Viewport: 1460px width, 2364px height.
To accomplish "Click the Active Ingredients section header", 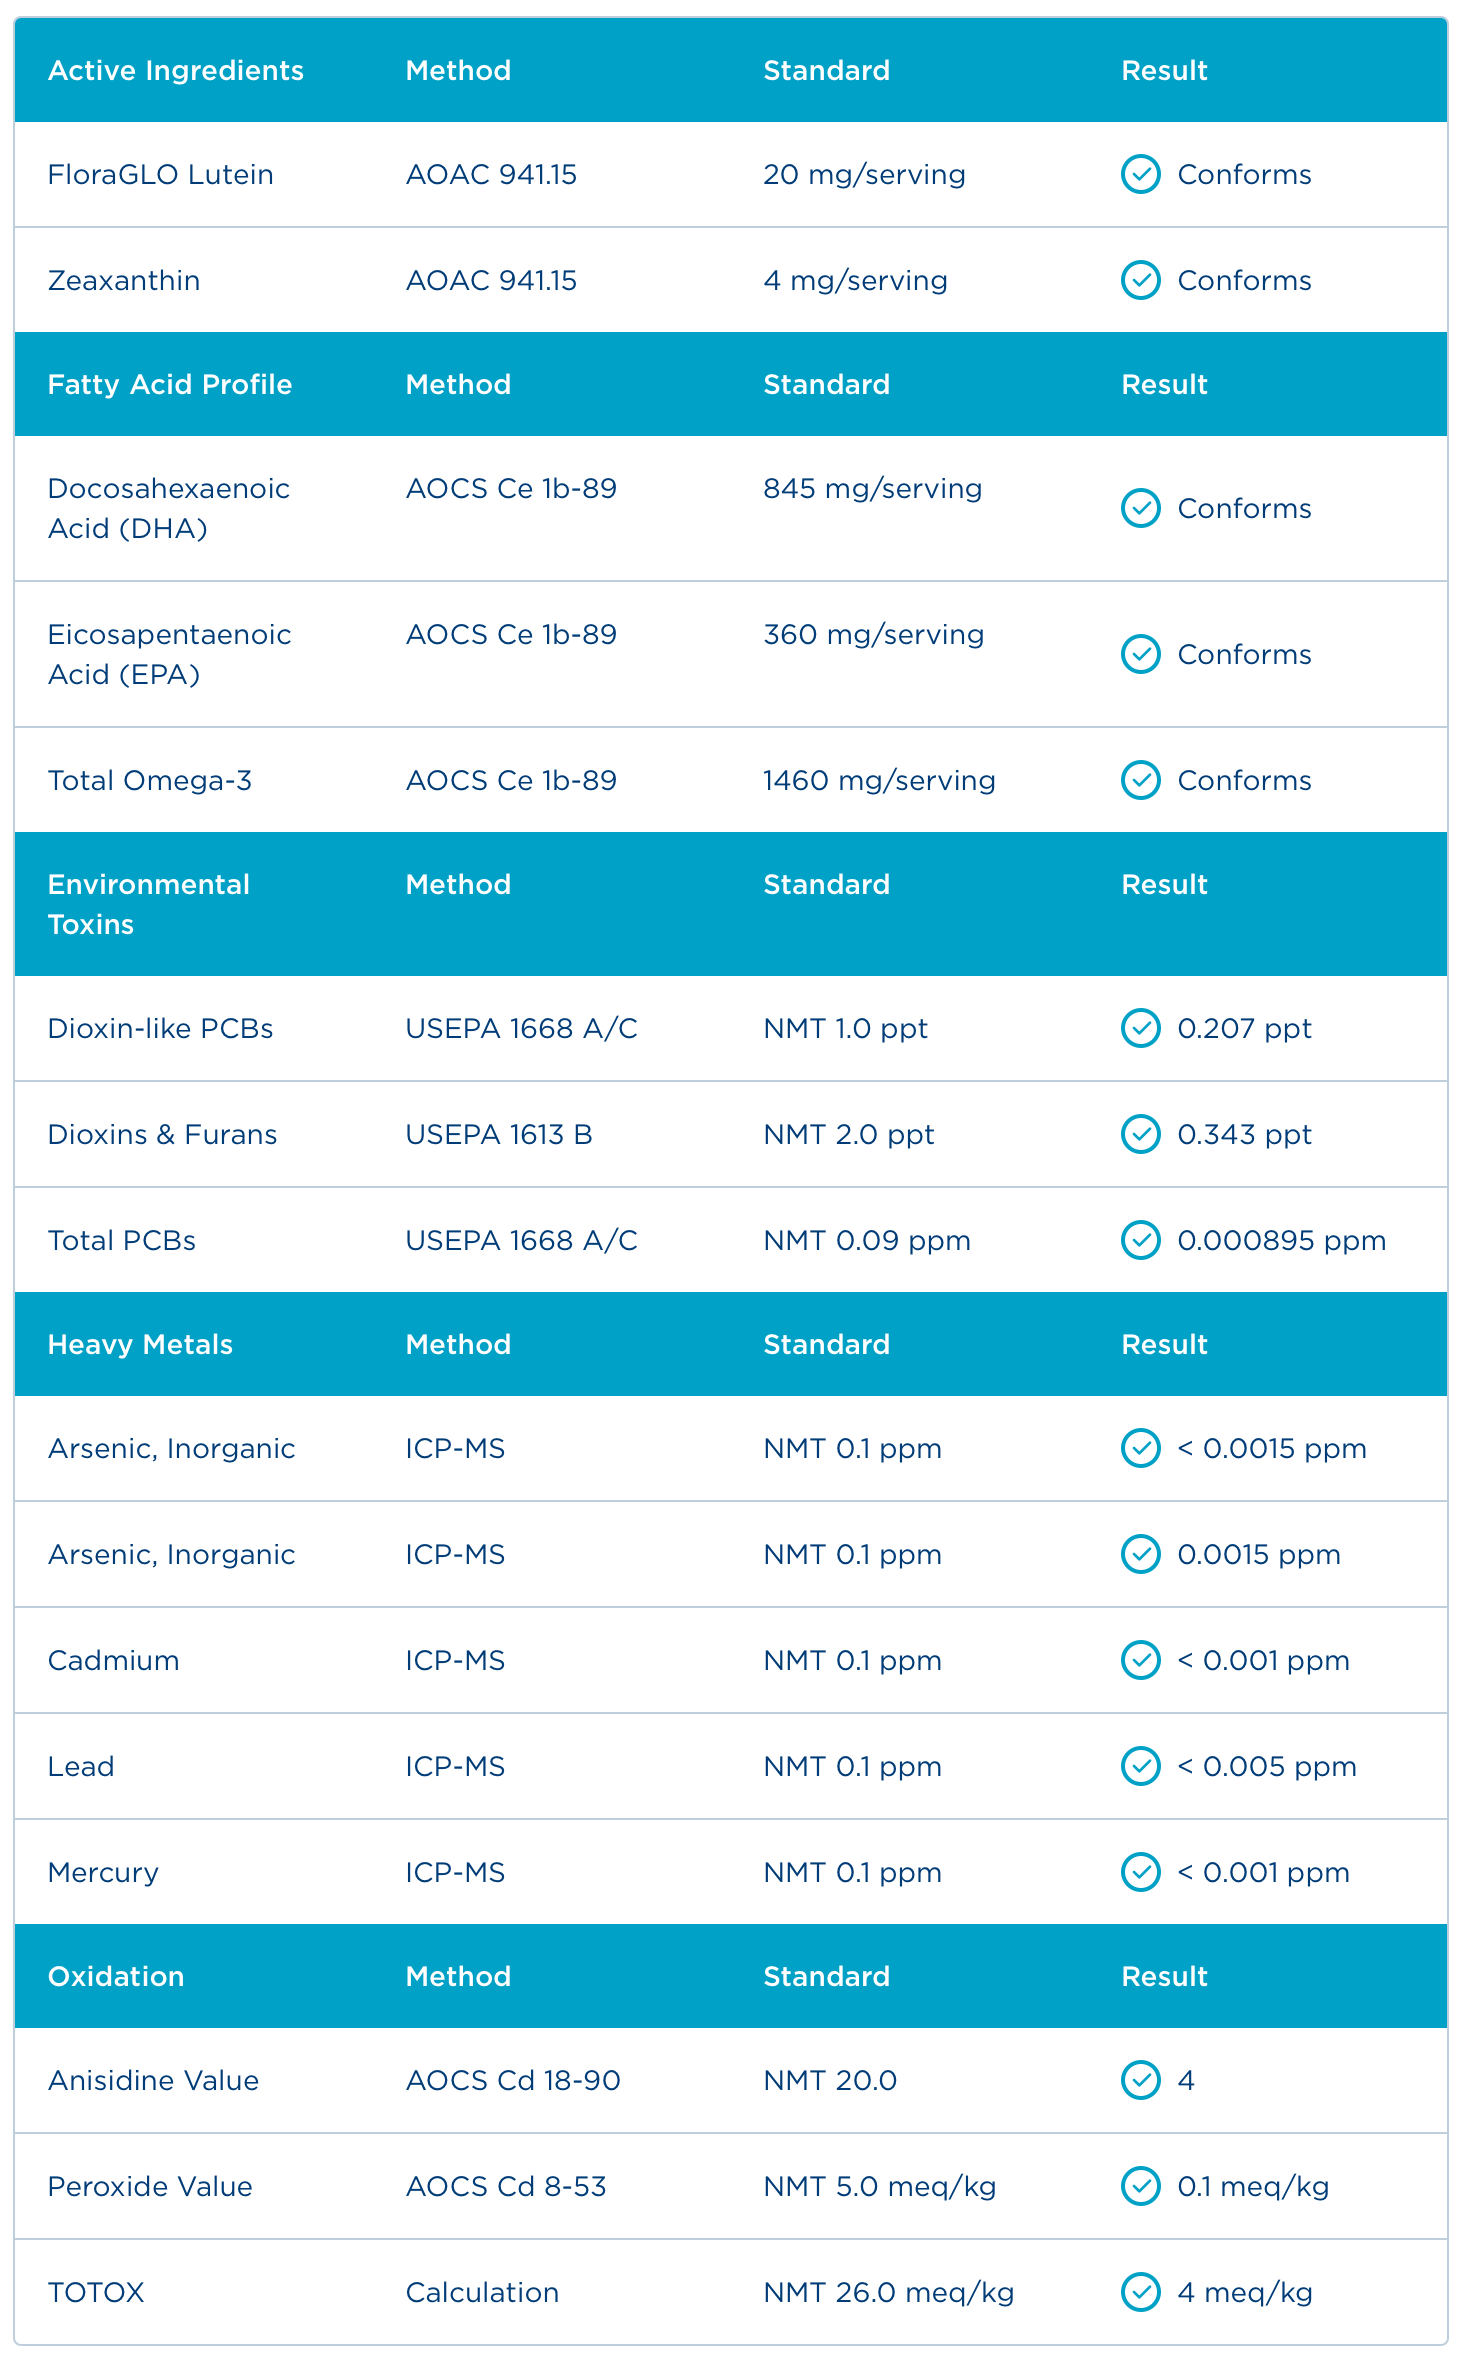I will click(x=176, y=70).
